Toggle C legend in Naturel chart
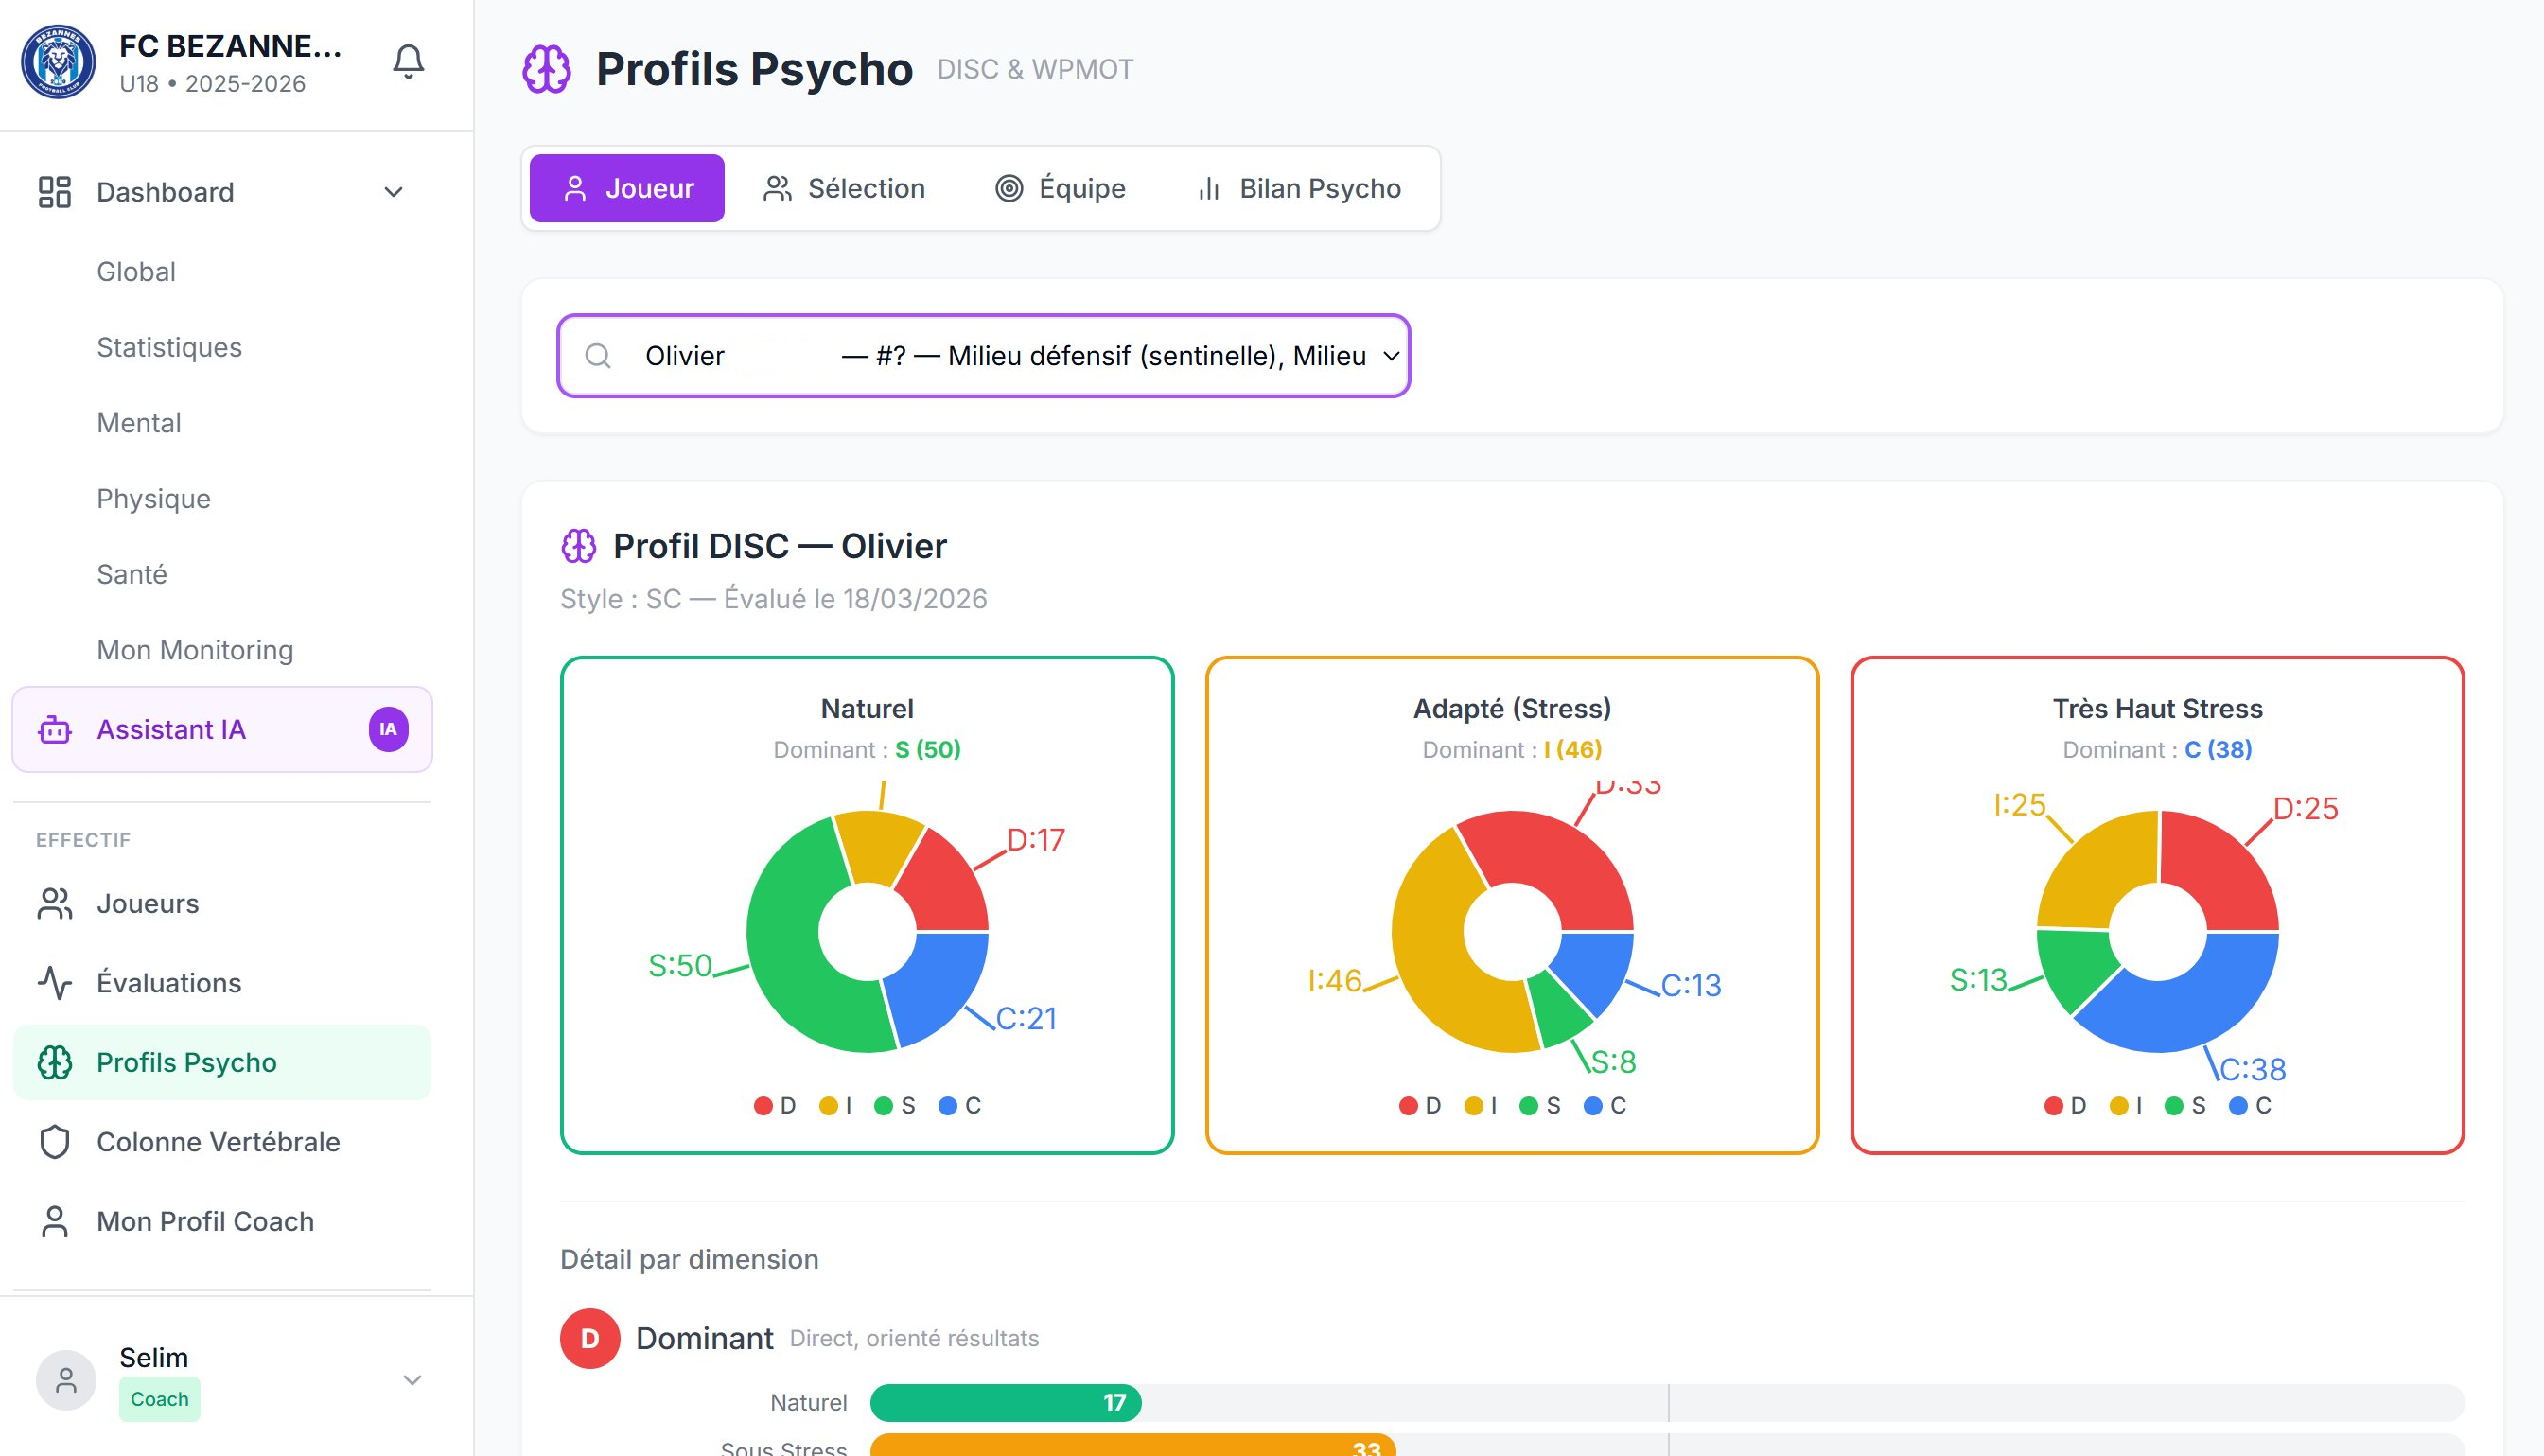 960,1106
